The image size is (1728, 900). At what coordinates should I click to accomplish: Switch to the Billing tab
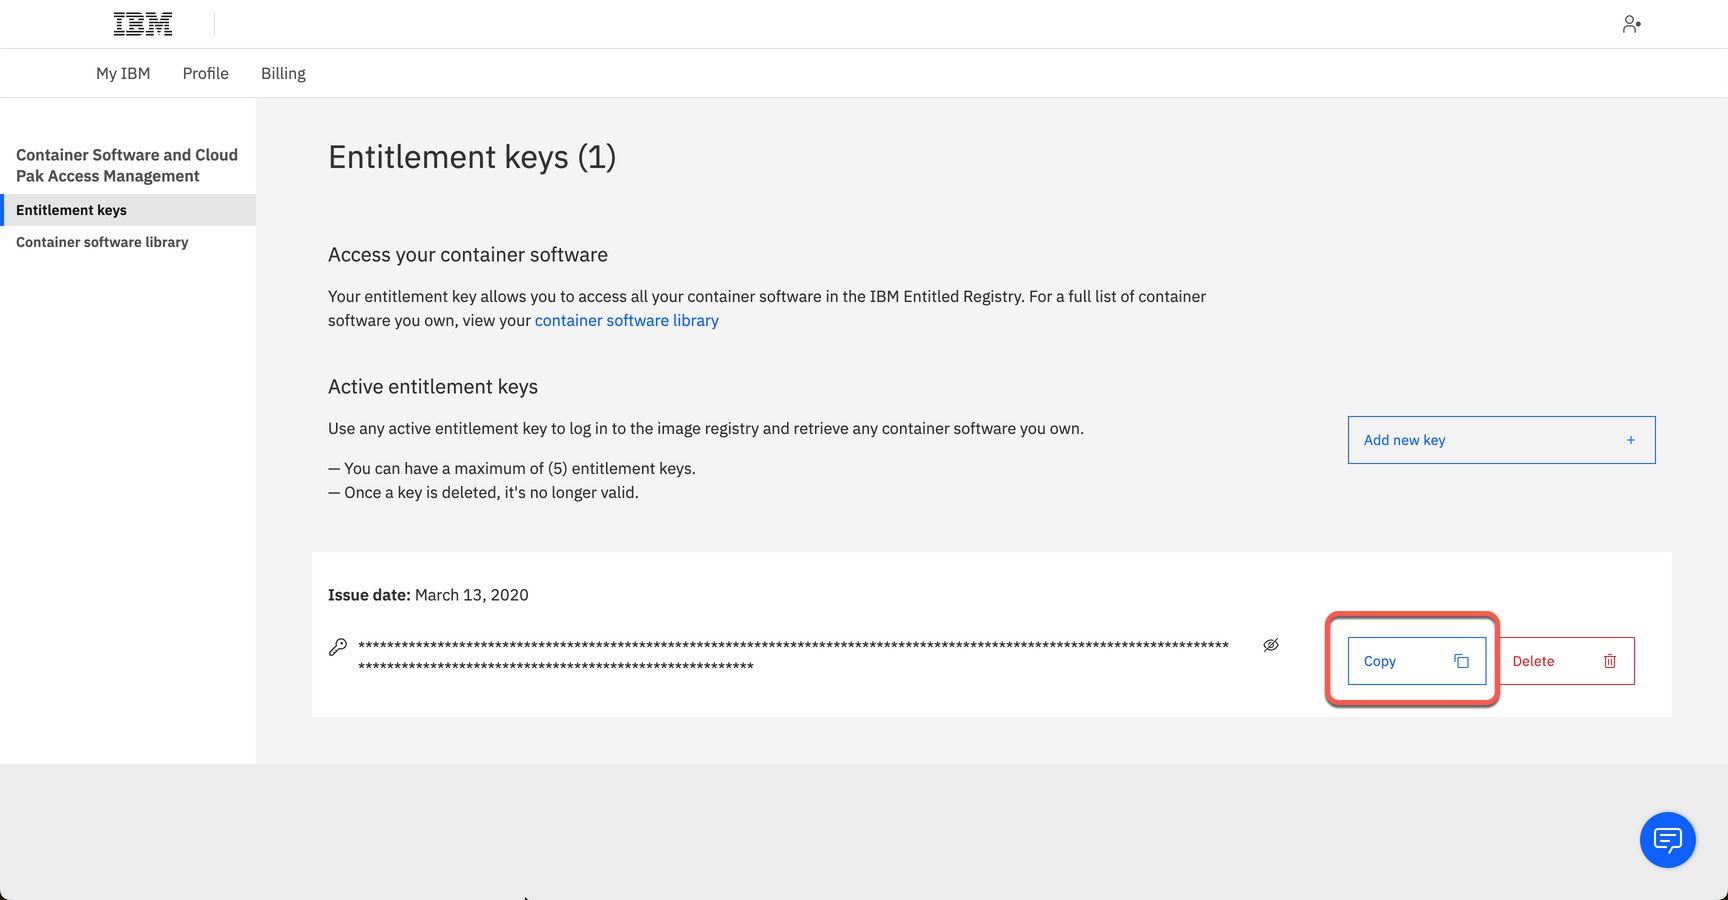pos(283,73)
